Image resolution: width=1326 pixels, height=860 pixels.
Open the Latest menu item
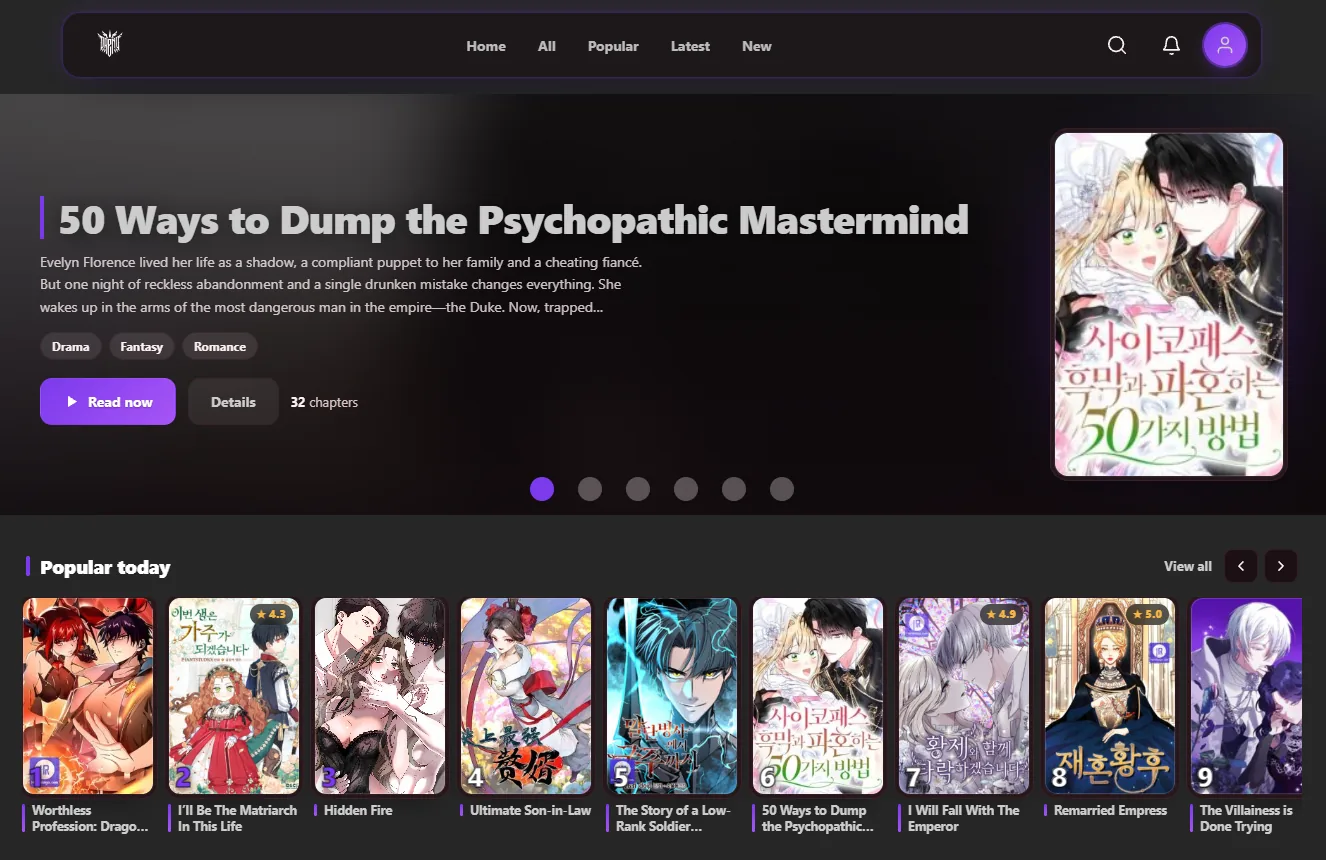point(690,46)
